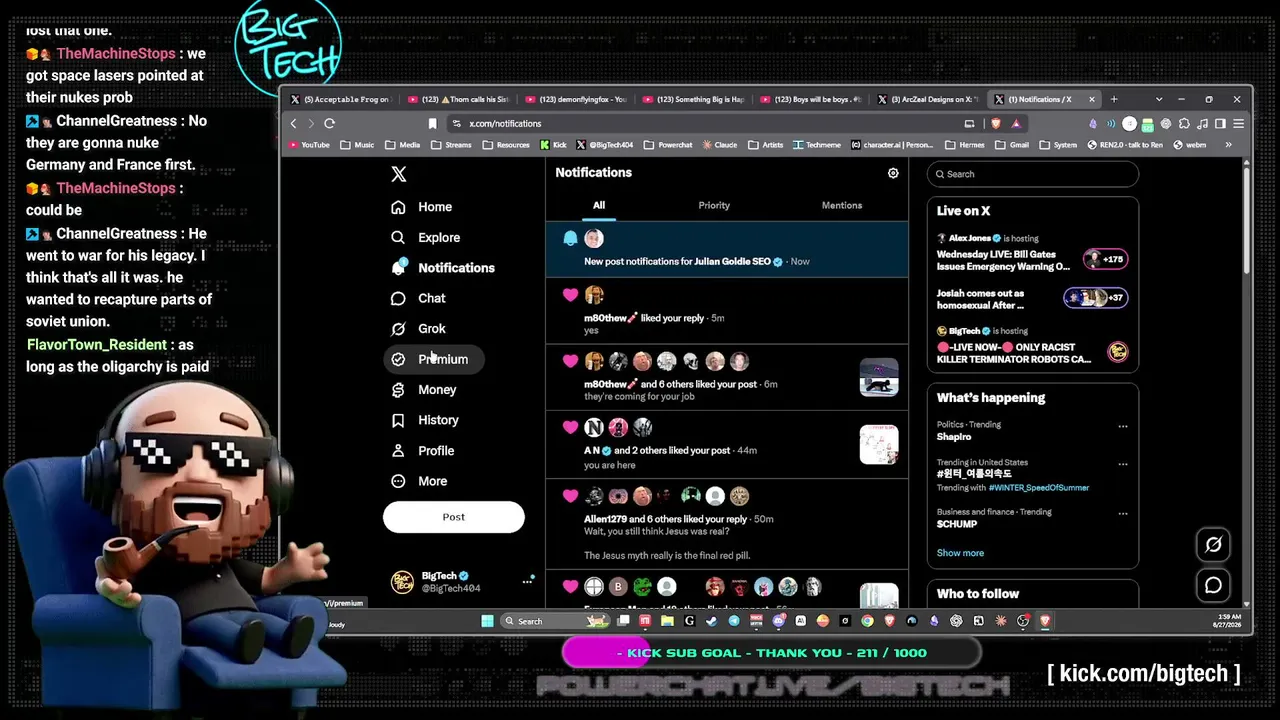Click the Brave browser icon in taskbar
Image resolution: width=1280 pixels, height=720 pixels.
pos(1045,621)
